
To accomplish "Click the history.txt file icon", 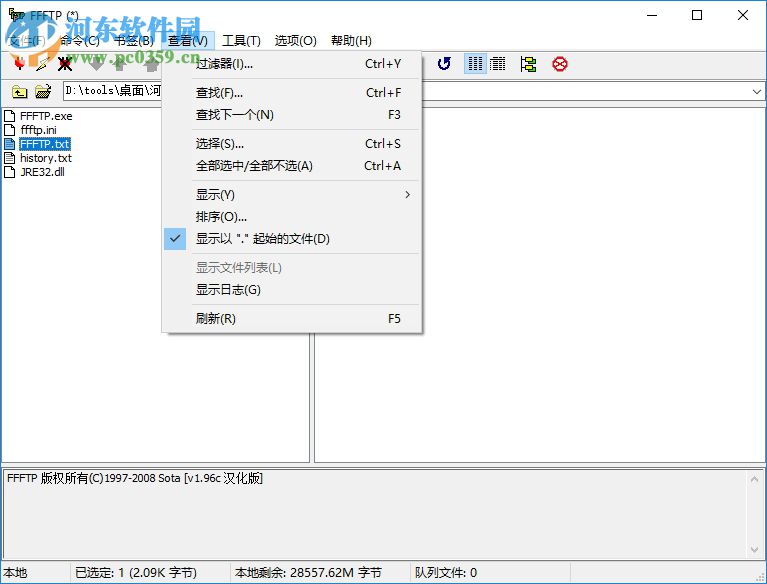I will click(10, 157).
